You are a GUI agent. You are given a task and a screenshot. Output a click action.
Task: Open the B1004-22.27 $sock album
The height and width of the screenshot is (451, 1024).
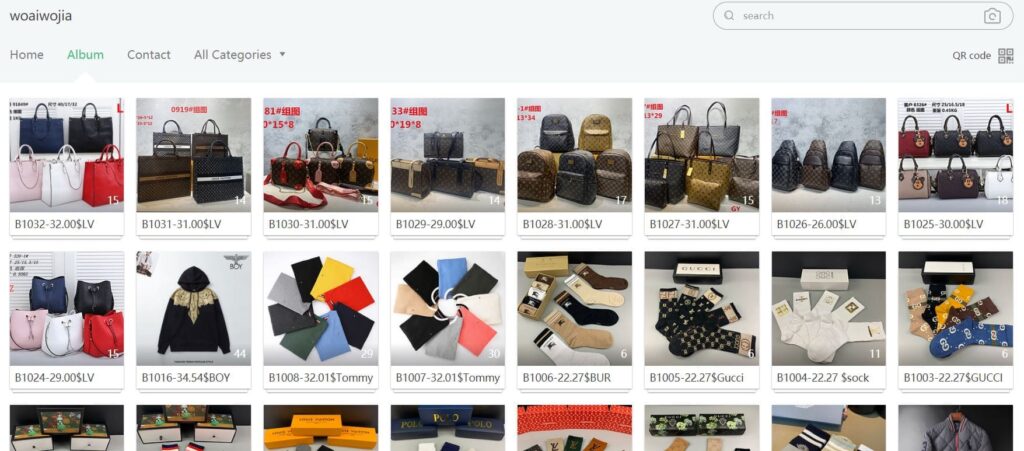coord(829,308)
